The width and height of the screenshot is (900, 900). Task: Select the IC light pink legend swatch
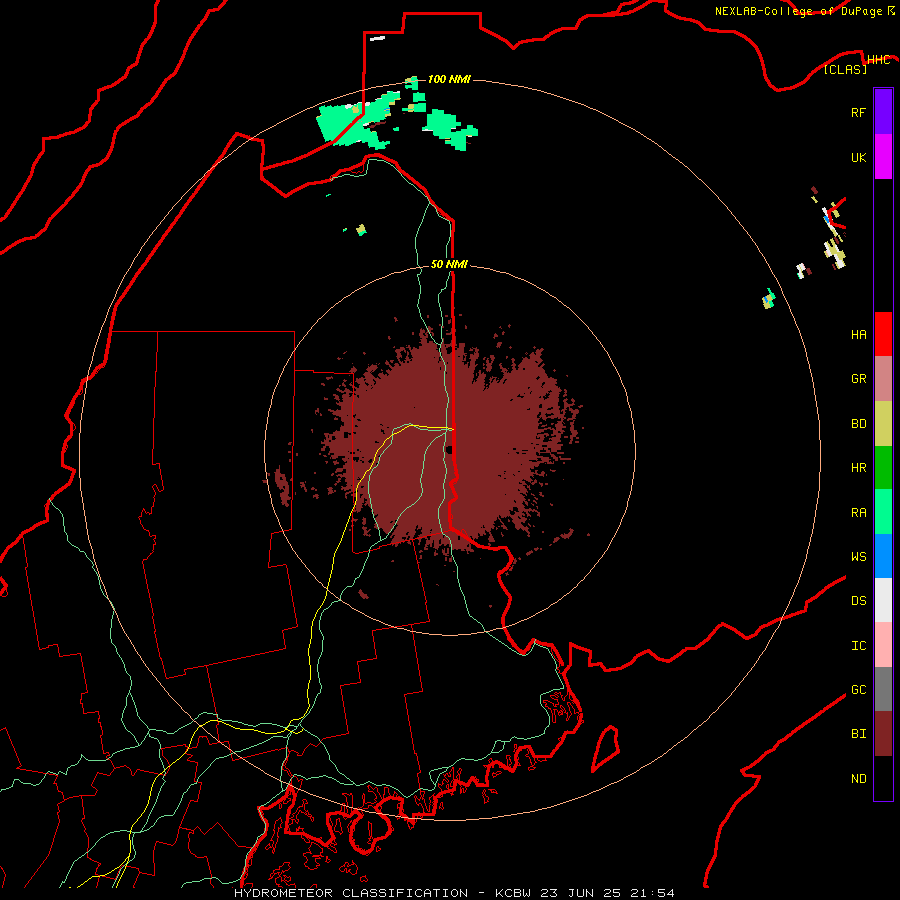coord(883,645)
